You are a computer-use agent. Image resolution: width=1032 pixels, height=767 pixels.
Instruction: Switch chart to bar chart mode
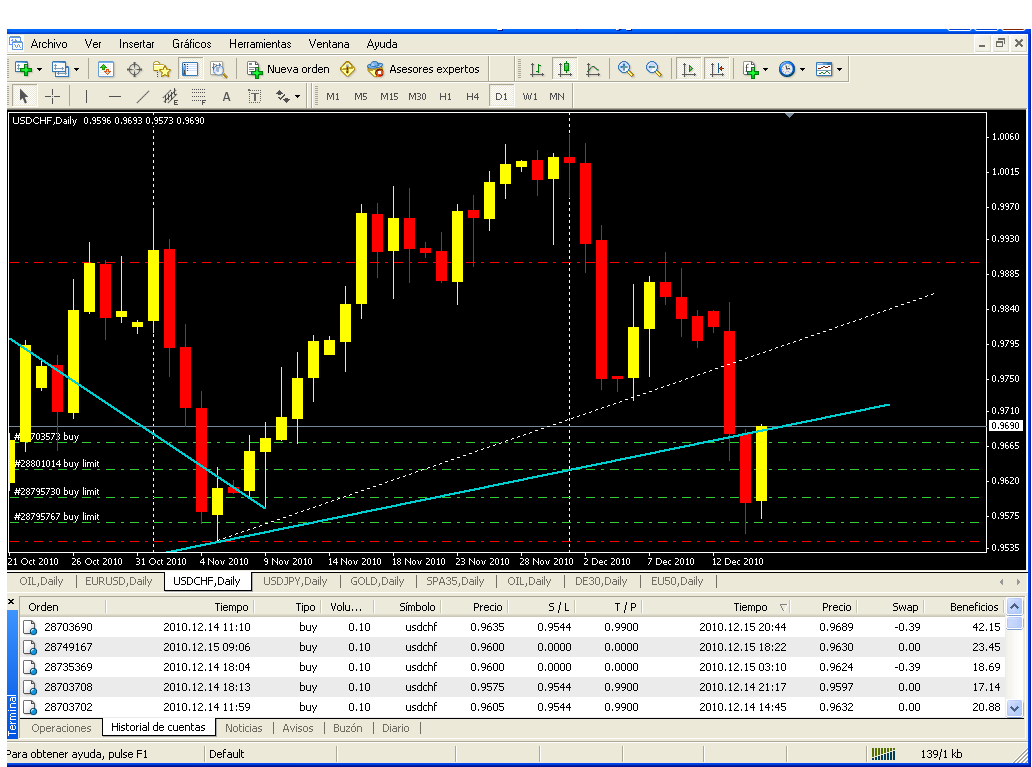coord(537,69)
